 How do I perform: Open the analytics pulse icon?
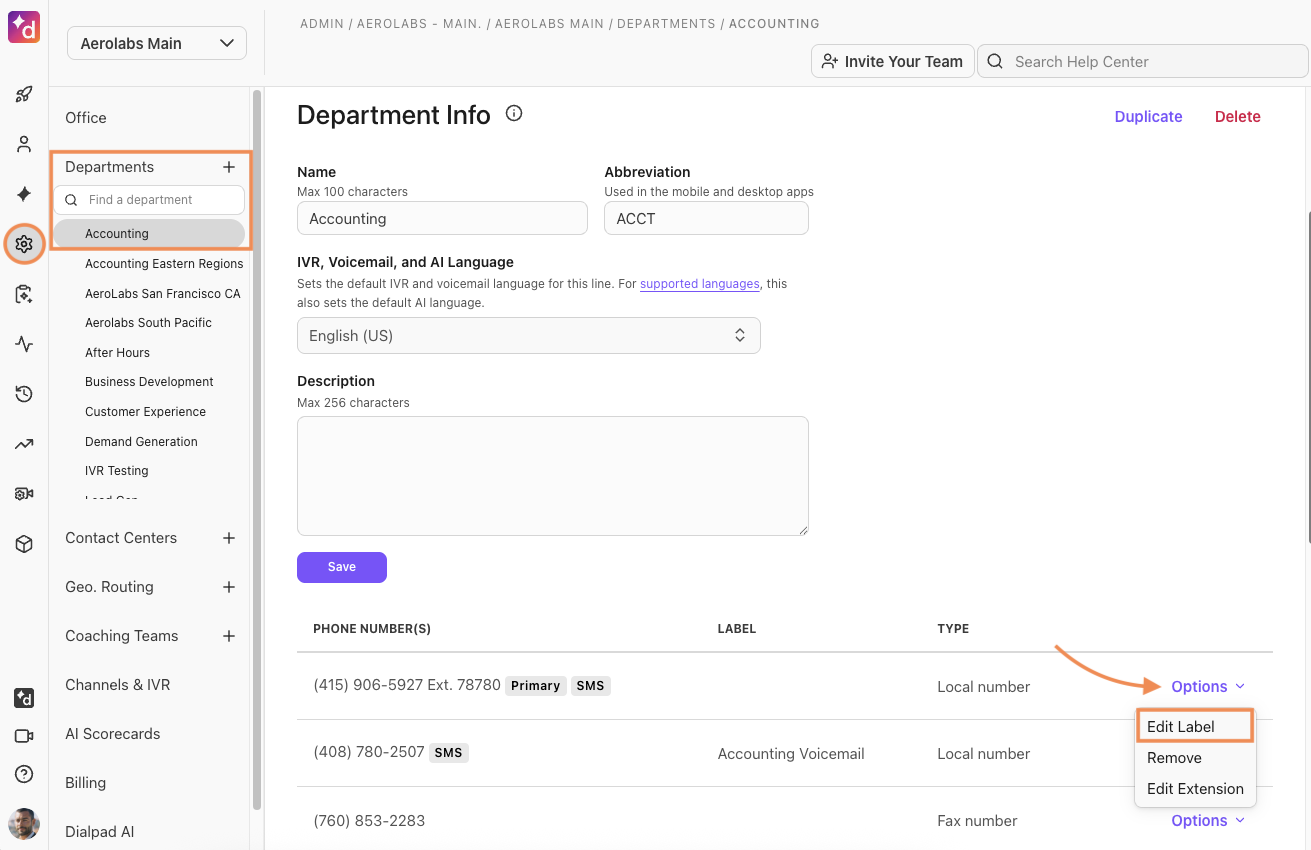coord(24,345)
